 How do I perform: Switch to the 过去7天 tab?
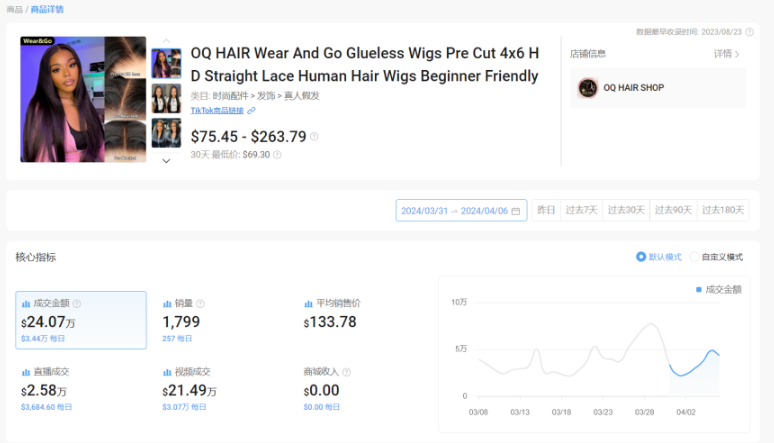[581, 210]
